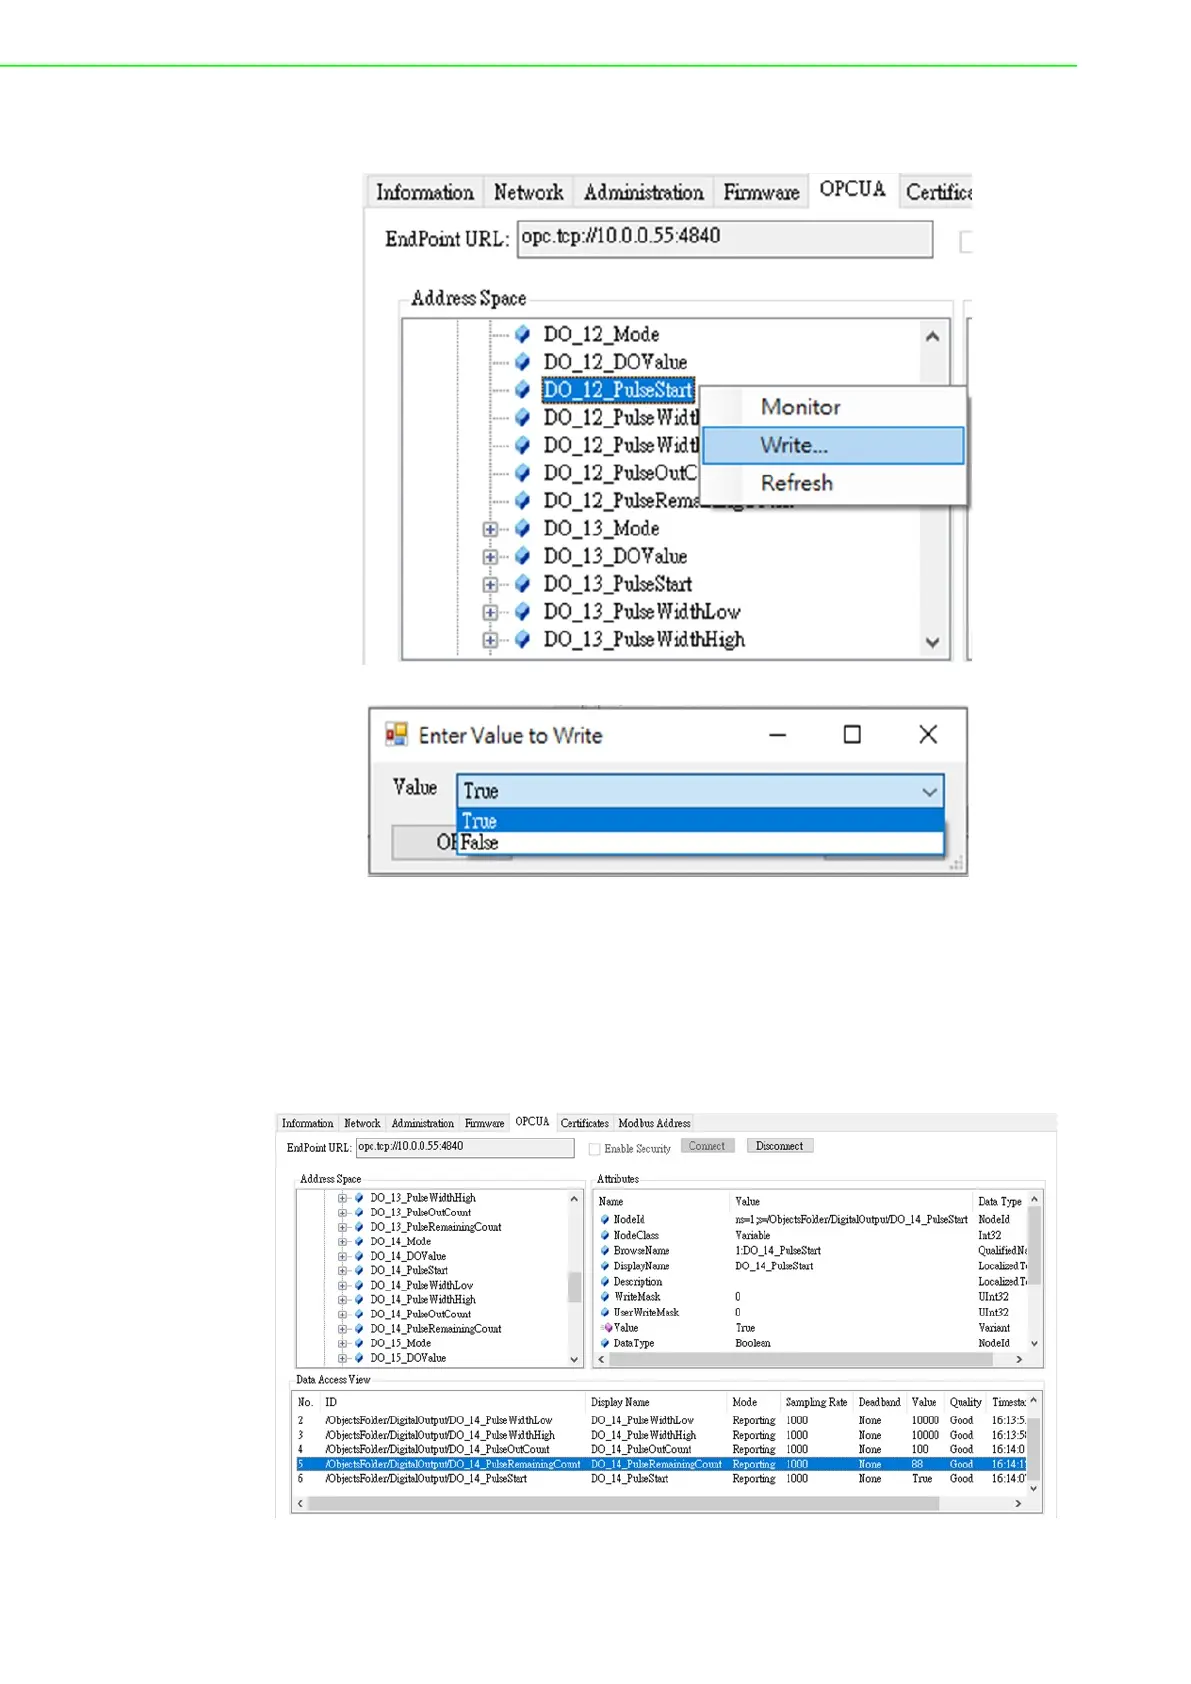Viewport: 1191px width, 1684px height.
Task: Click the node icon beside DO_15_DOValue
Action: pyautogui.click(x=359, y=1358)
